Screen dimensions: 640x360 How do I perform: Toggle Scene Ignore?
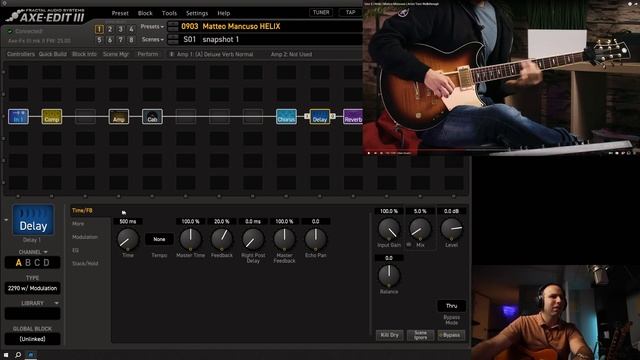pos(420,335)
